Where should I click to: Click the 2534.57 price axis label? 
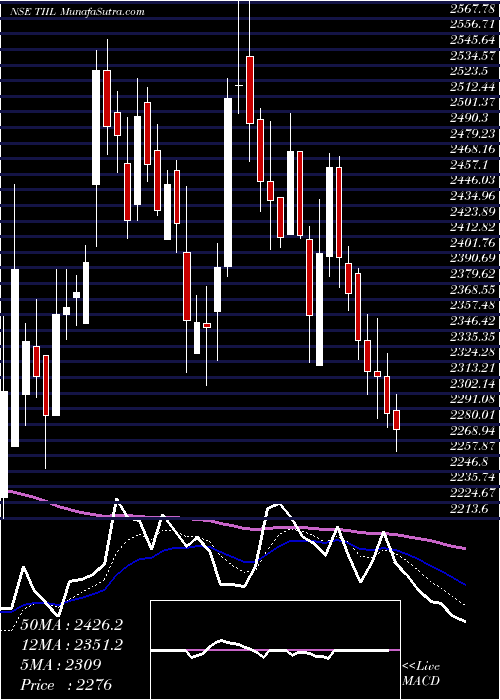tap(474, 56)
